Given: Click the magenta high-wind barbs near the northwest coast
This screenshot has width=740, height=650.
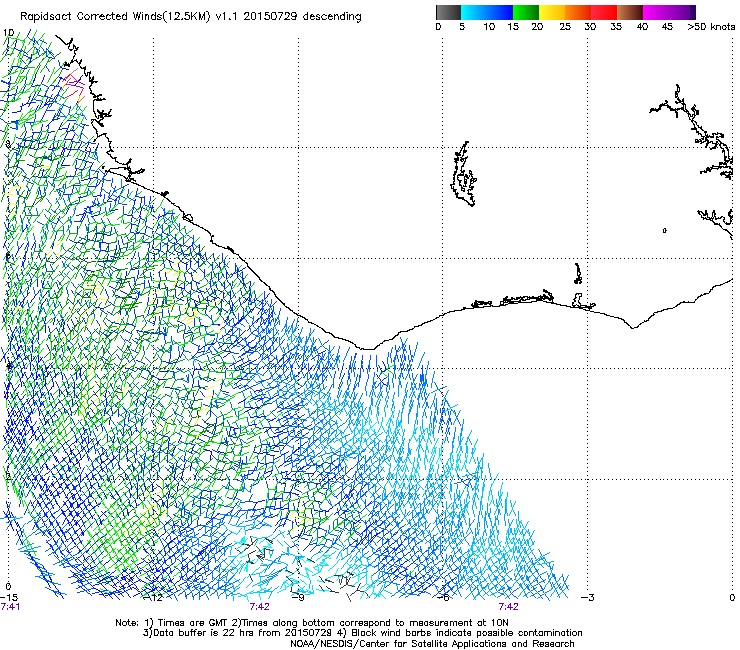Looking at the screenshot, I should click(75, 84).
